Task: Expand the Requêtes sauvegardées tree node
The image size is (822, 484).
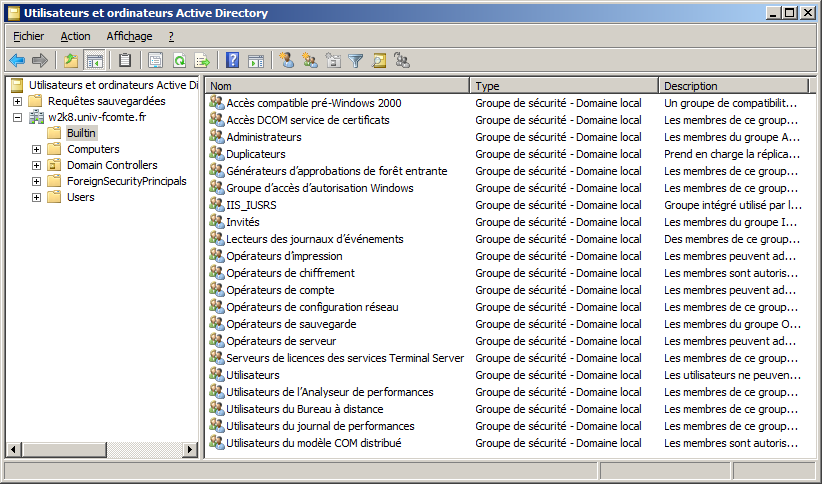Action: 18,101
